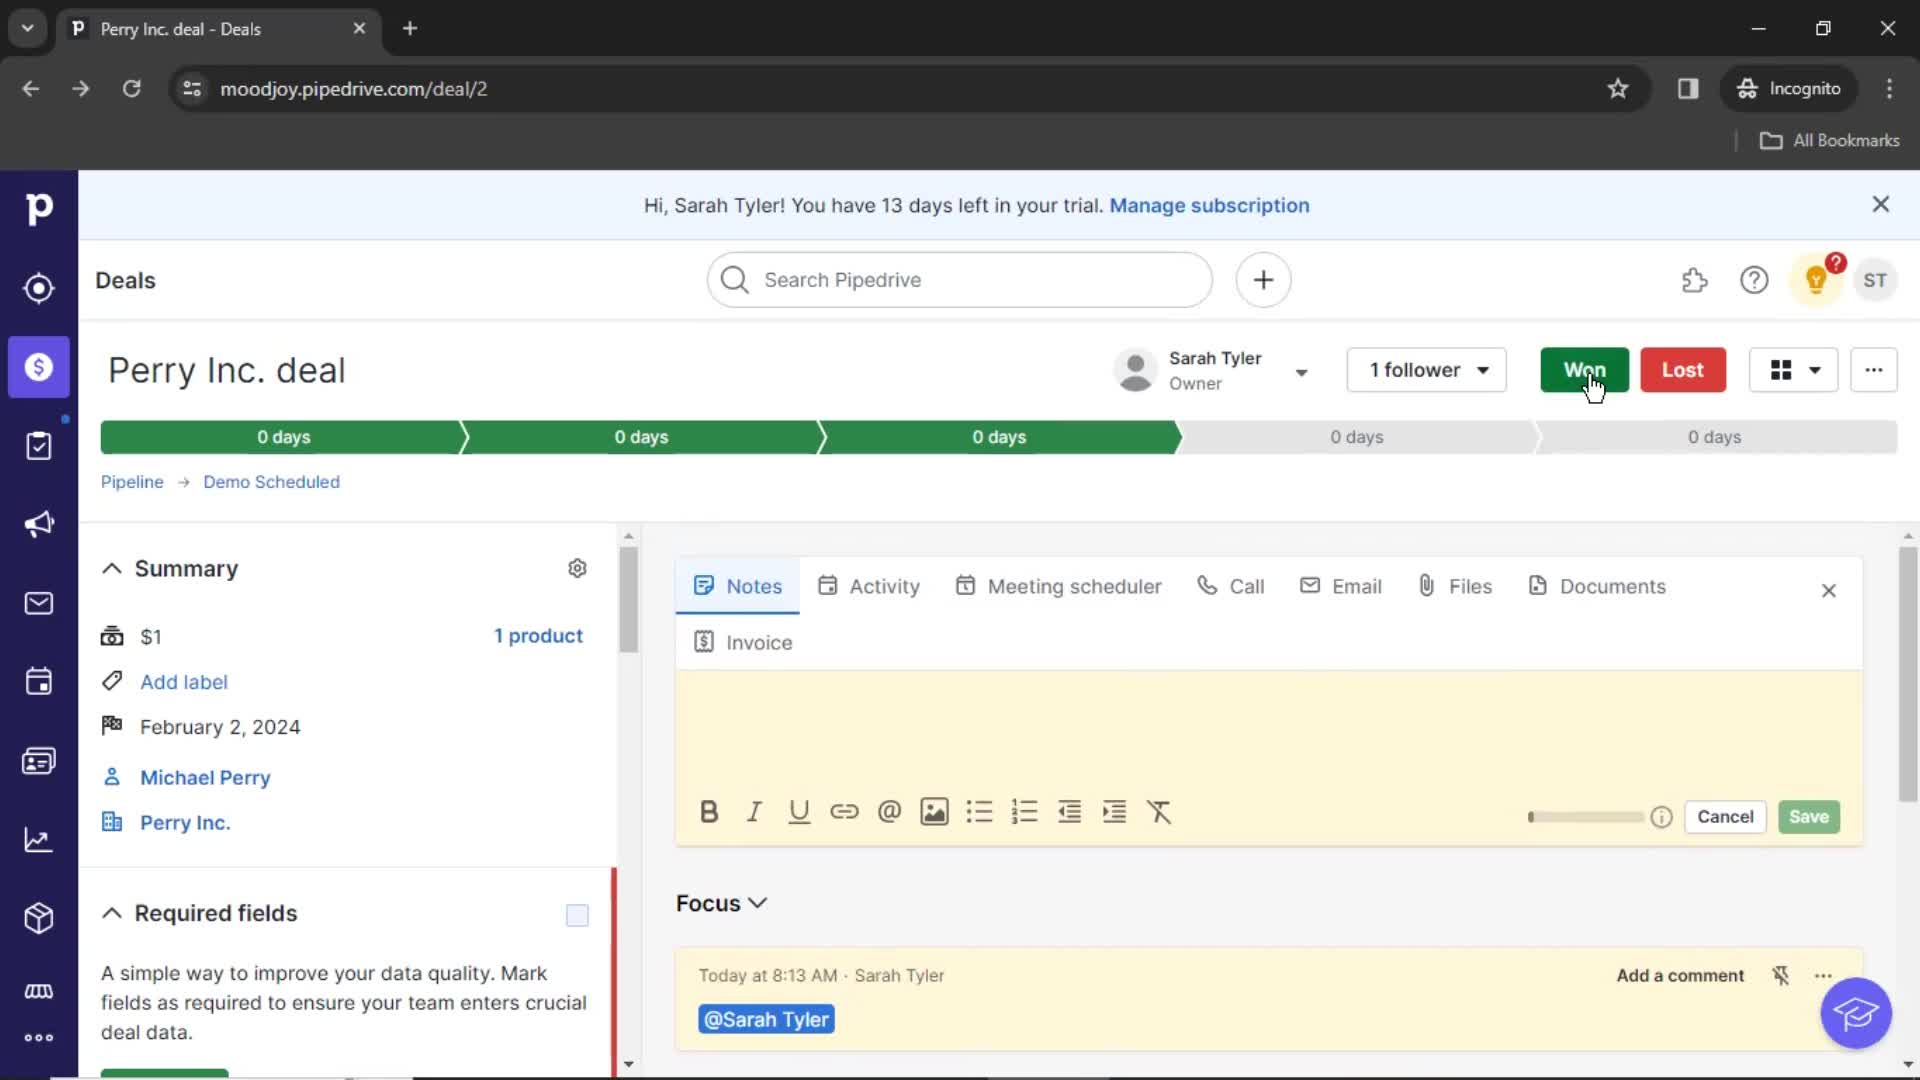
Task: Open the 1 follower dropdown
Action: tap(1427, 370)
